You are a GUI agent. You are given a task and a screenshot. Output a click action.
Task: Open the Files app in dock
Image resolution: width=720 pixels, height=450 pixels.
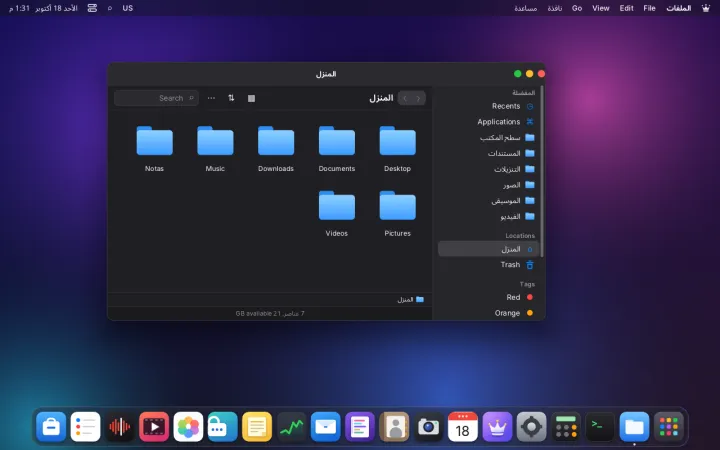tap(634, 427)
